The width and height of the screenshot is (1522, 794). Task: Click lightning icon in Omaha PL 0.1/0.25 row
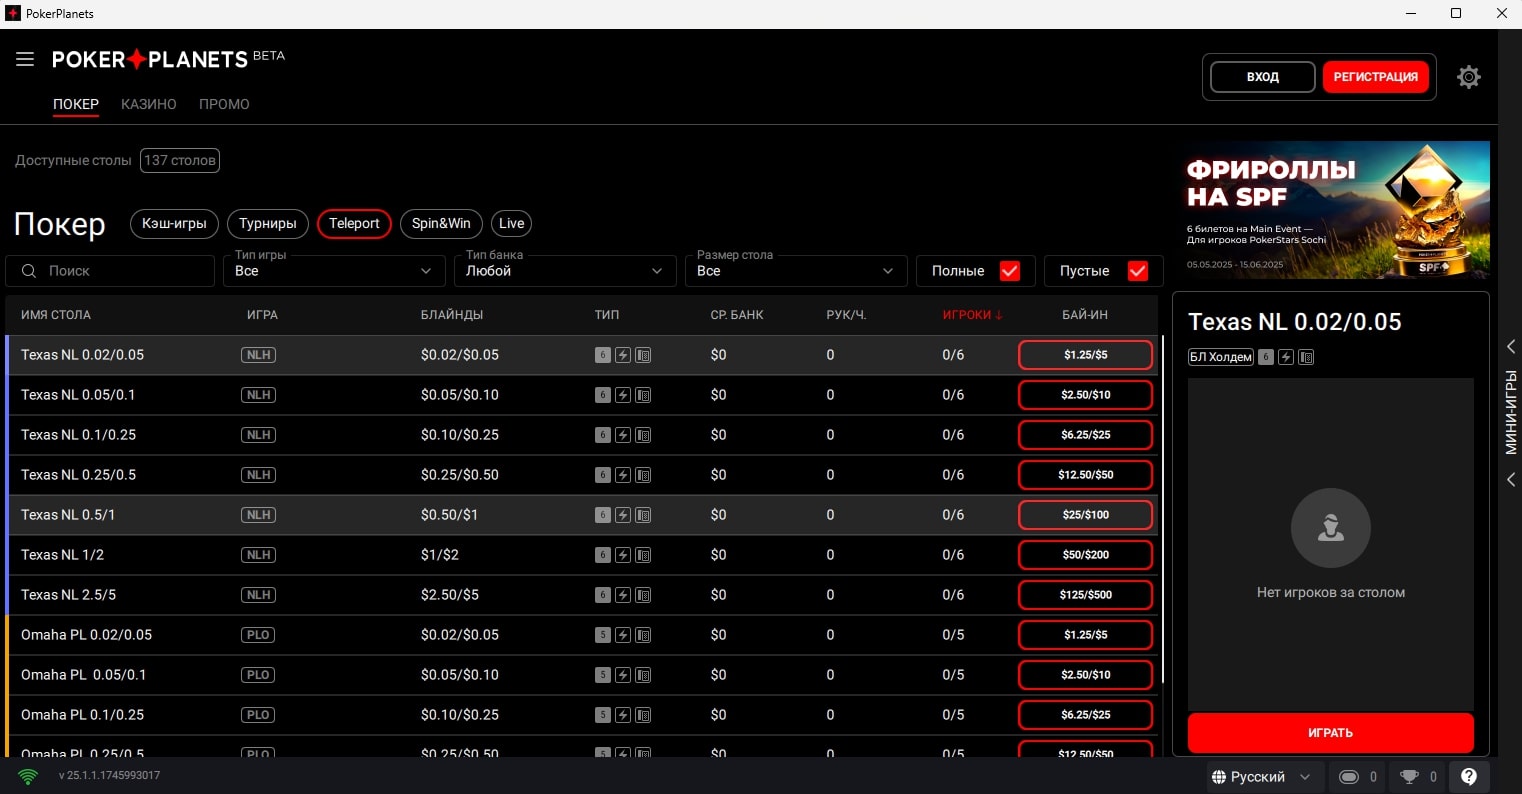(x=623, y=715)
